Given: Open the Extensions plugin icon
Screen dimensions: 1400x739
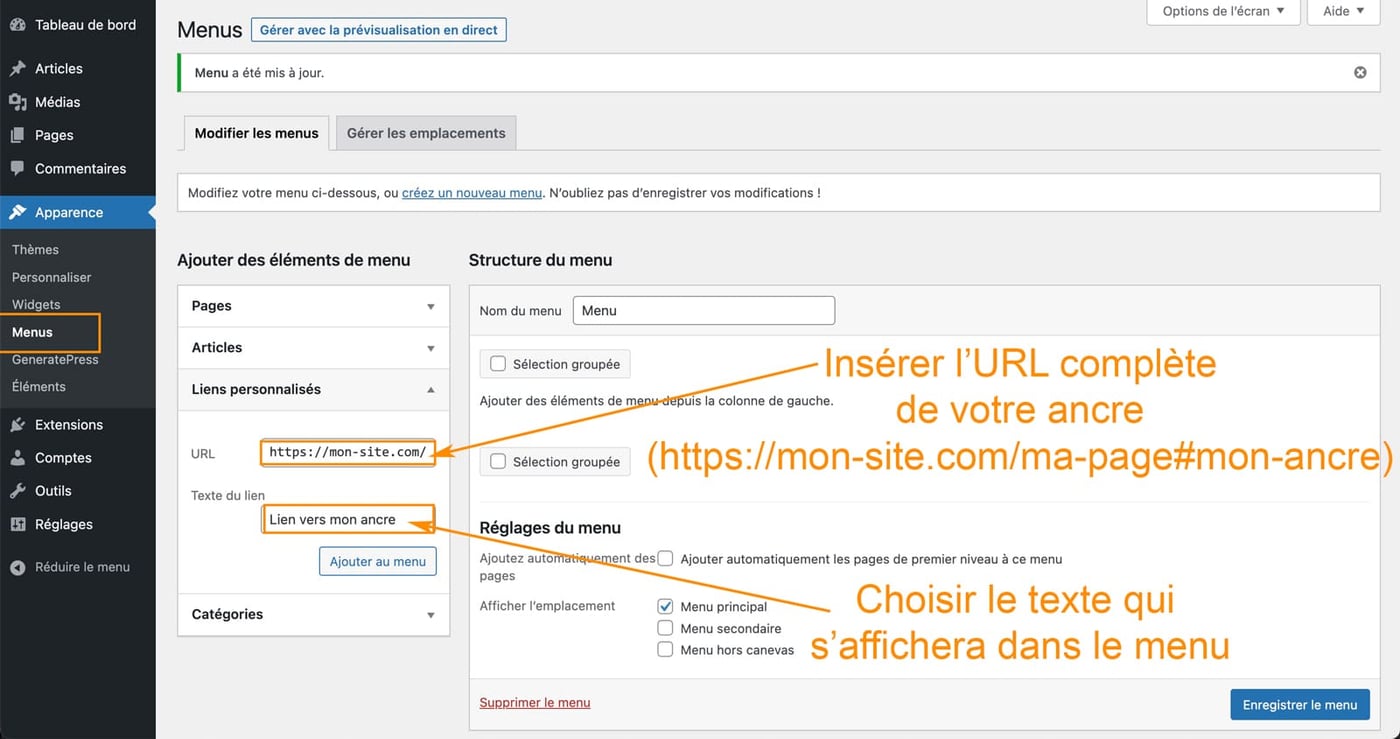Looking at the screenshot, I should (x=18, y=424).
